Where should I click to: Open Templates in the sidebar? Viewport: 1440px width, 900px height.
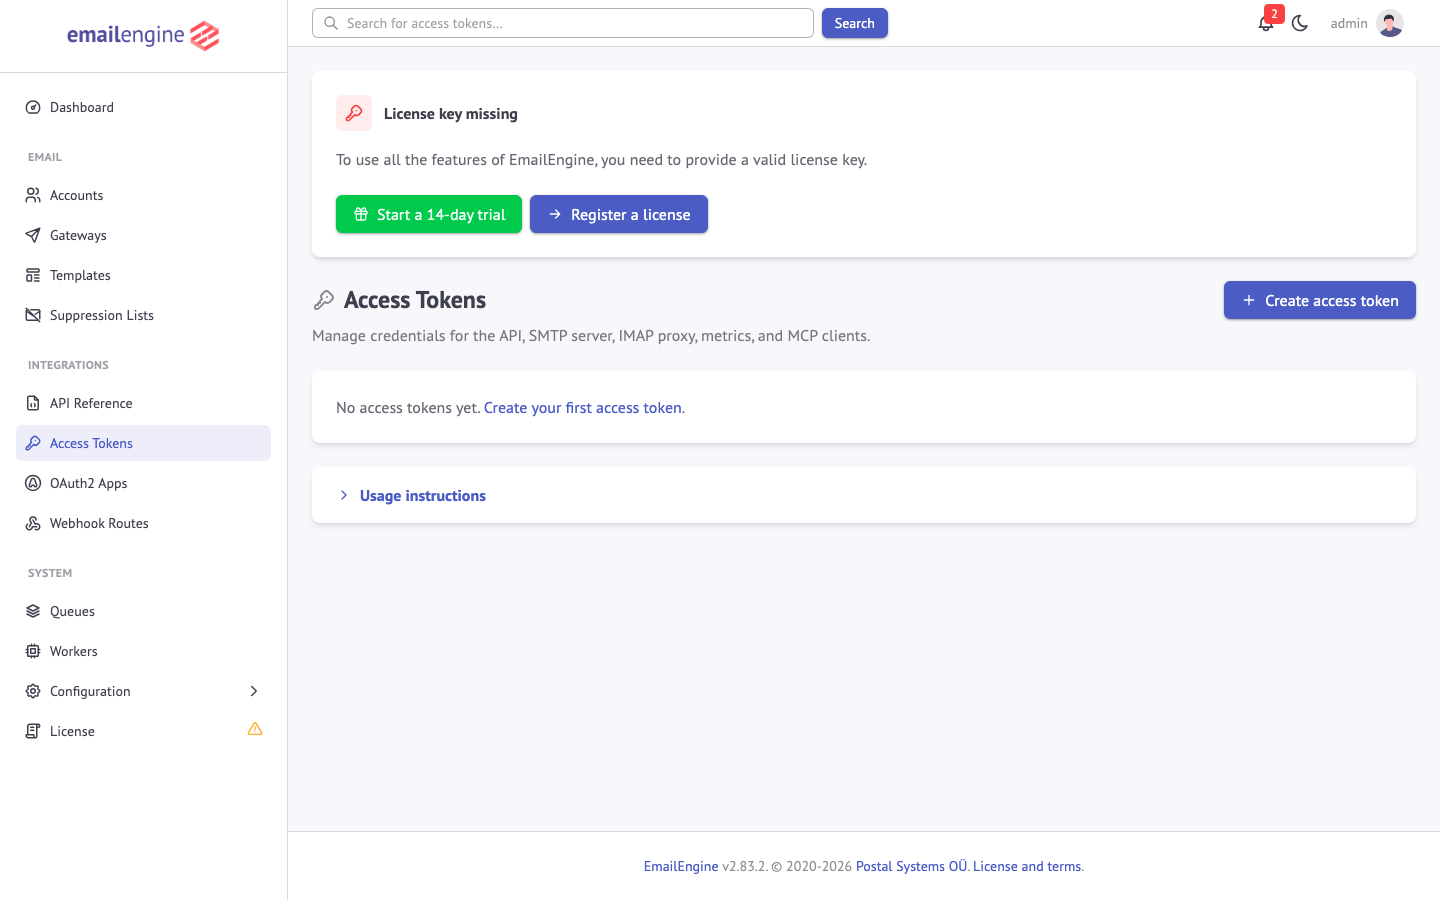pyautogui.click(x=143, y=275)
